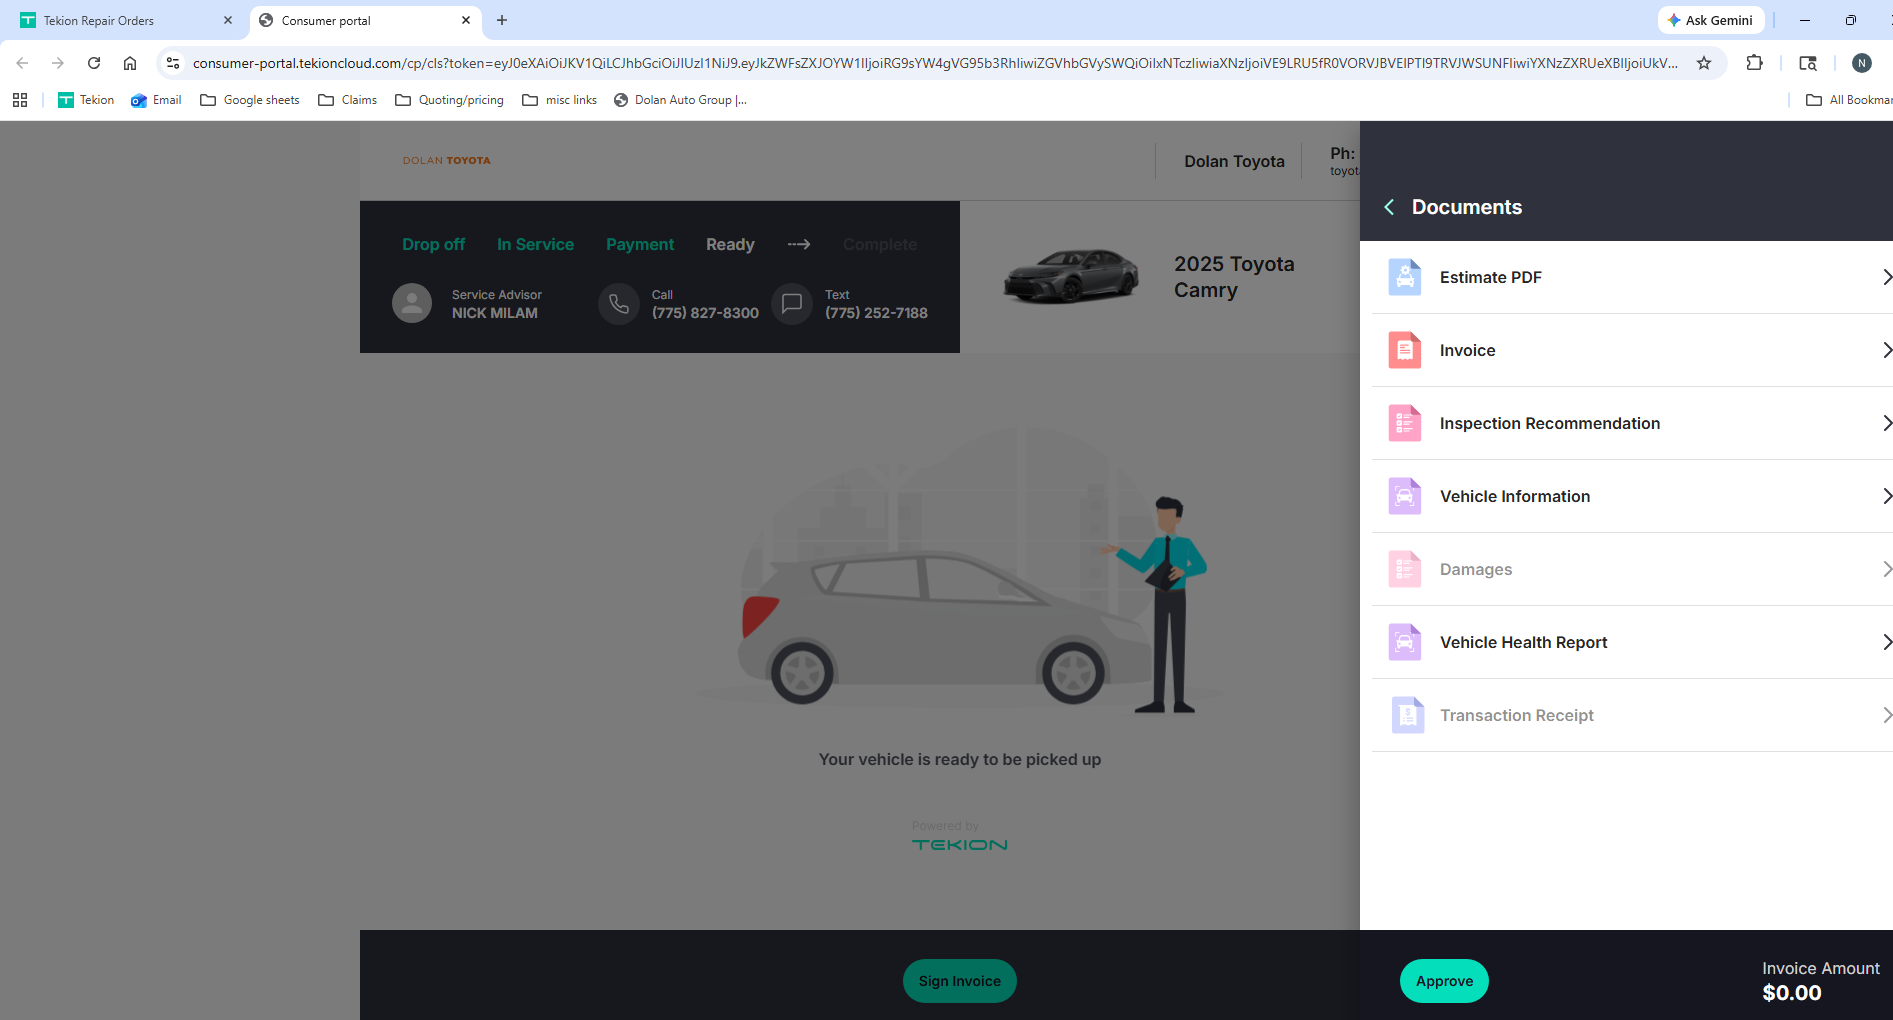Viewport: 1893px width, 1020px height.
Task: Switch to the Tekion Repair Orders tab
Action: click(125, 20)
